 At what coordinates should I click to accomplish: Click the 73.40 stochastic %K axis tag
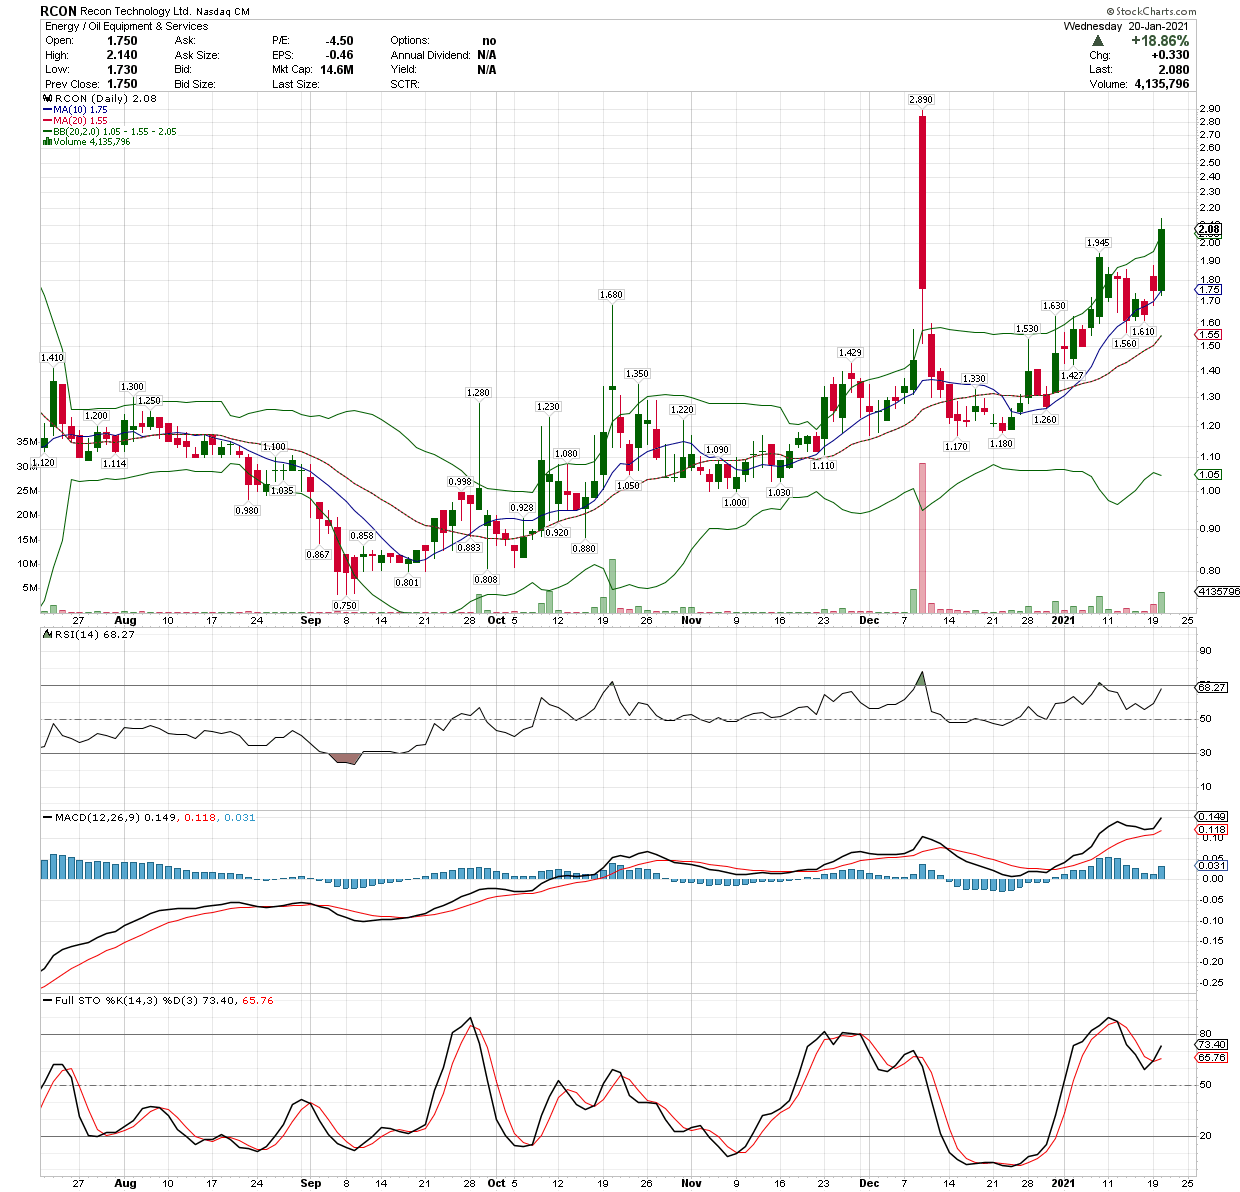click(1211, 1045)
